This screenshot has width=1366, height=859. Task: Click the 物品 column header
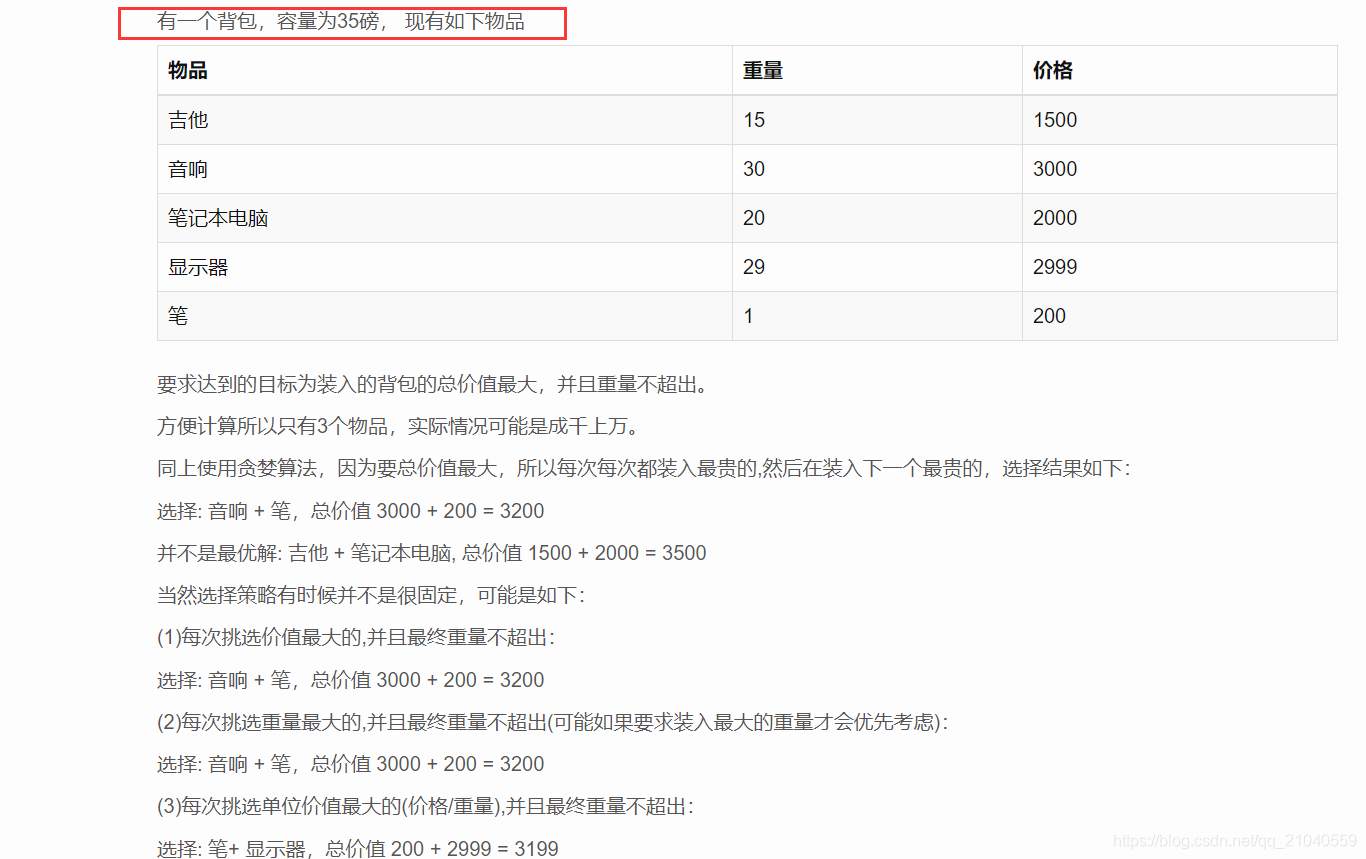pos(445,70)
